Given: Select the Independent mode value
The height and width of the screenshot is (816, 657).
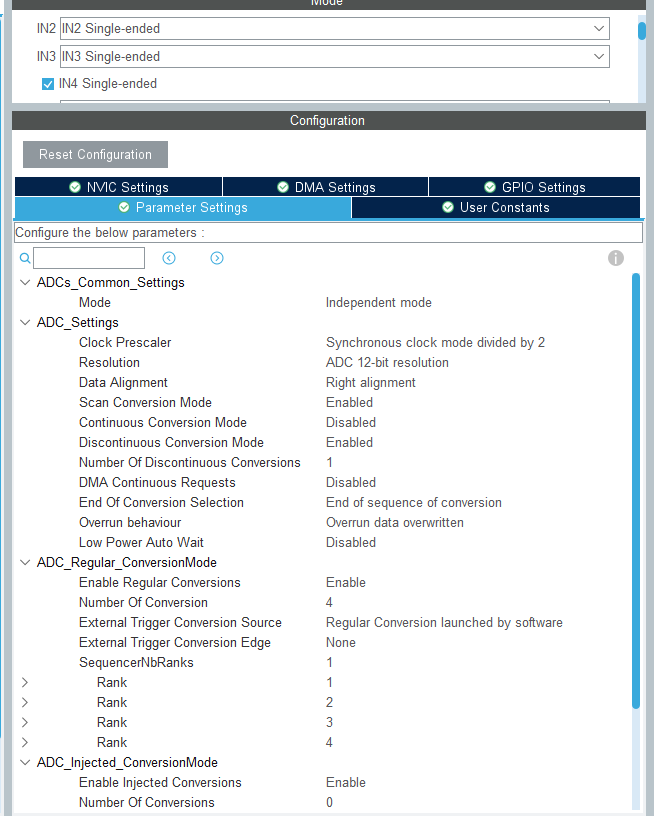Looking at the screenshot, I should point(378,303).
